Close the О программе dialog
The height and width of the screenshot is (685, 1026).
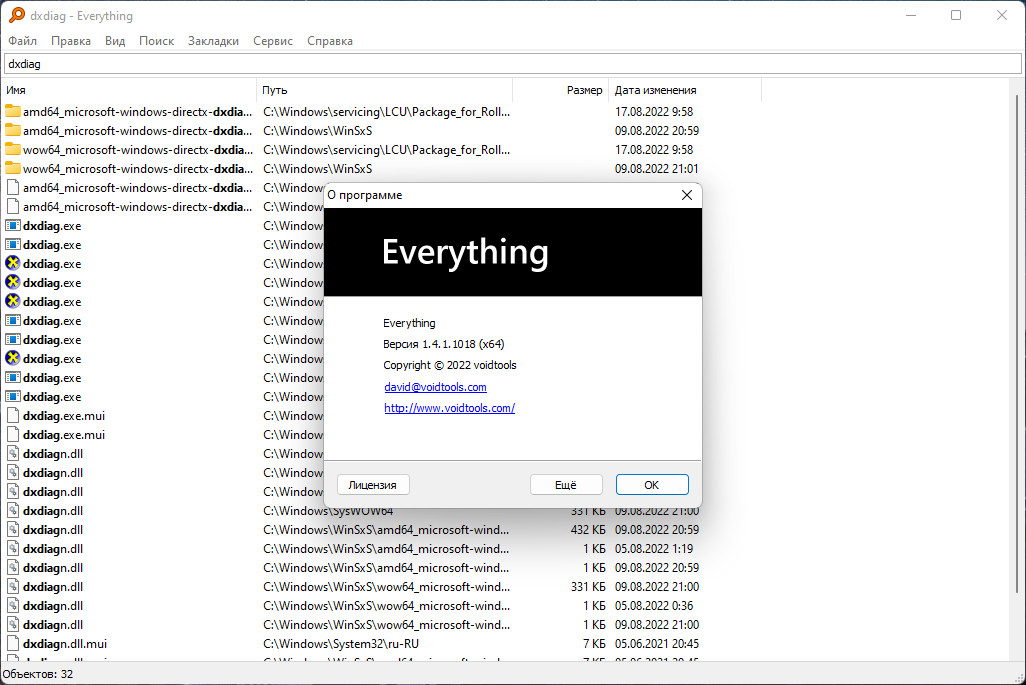tap(686, 195)
